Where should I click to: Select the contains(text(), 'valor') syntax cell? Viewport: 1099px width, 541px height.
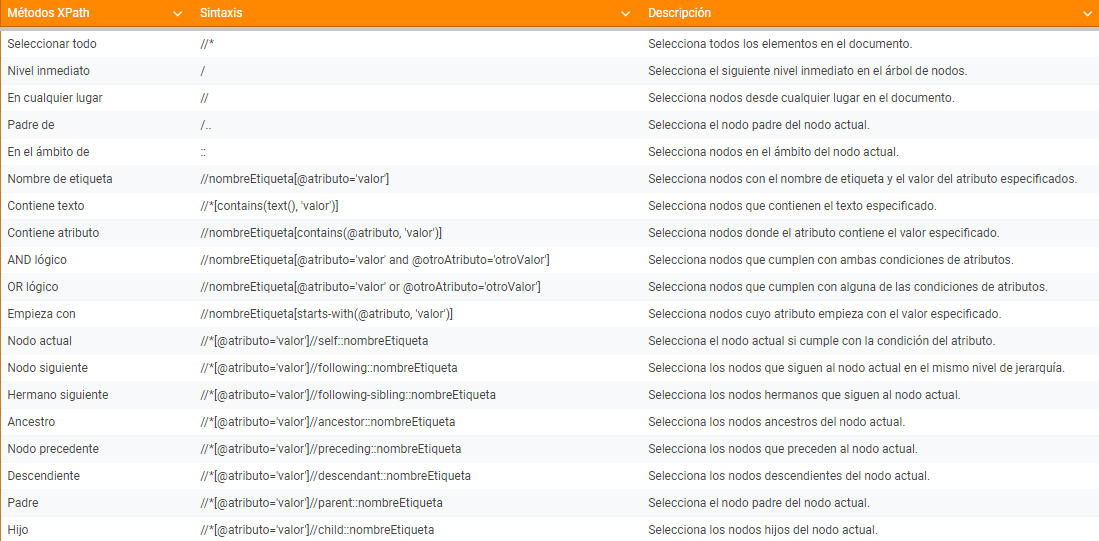tap(270, 206)
